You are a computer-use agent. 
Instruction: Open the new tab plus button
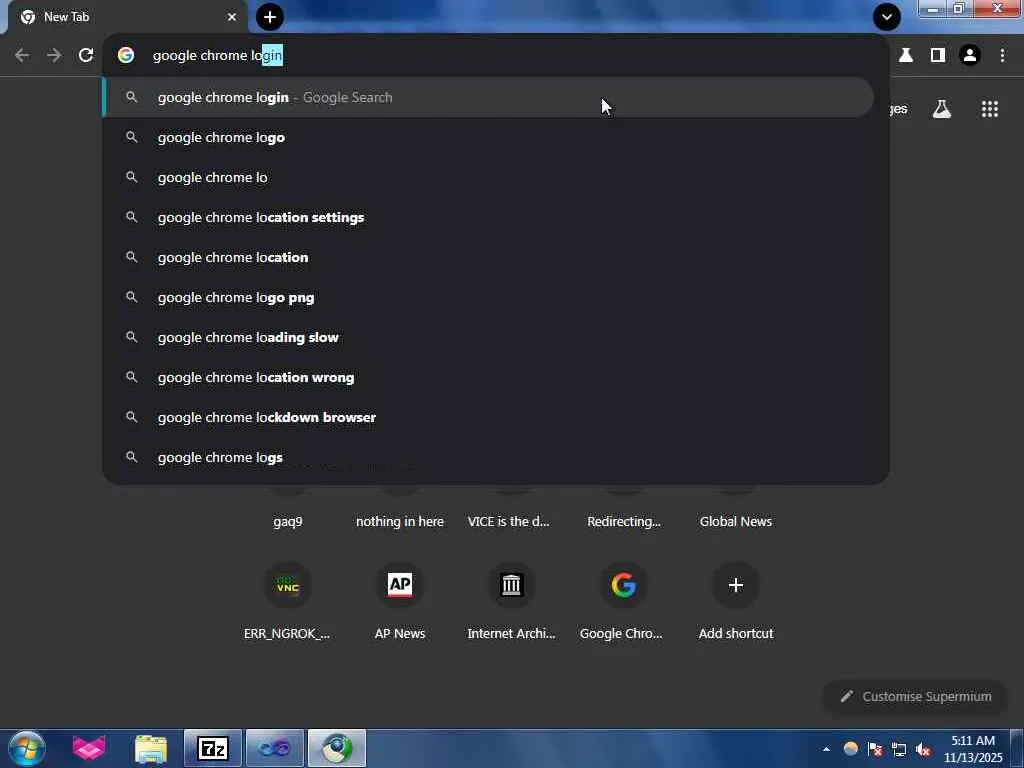(270, 17)
